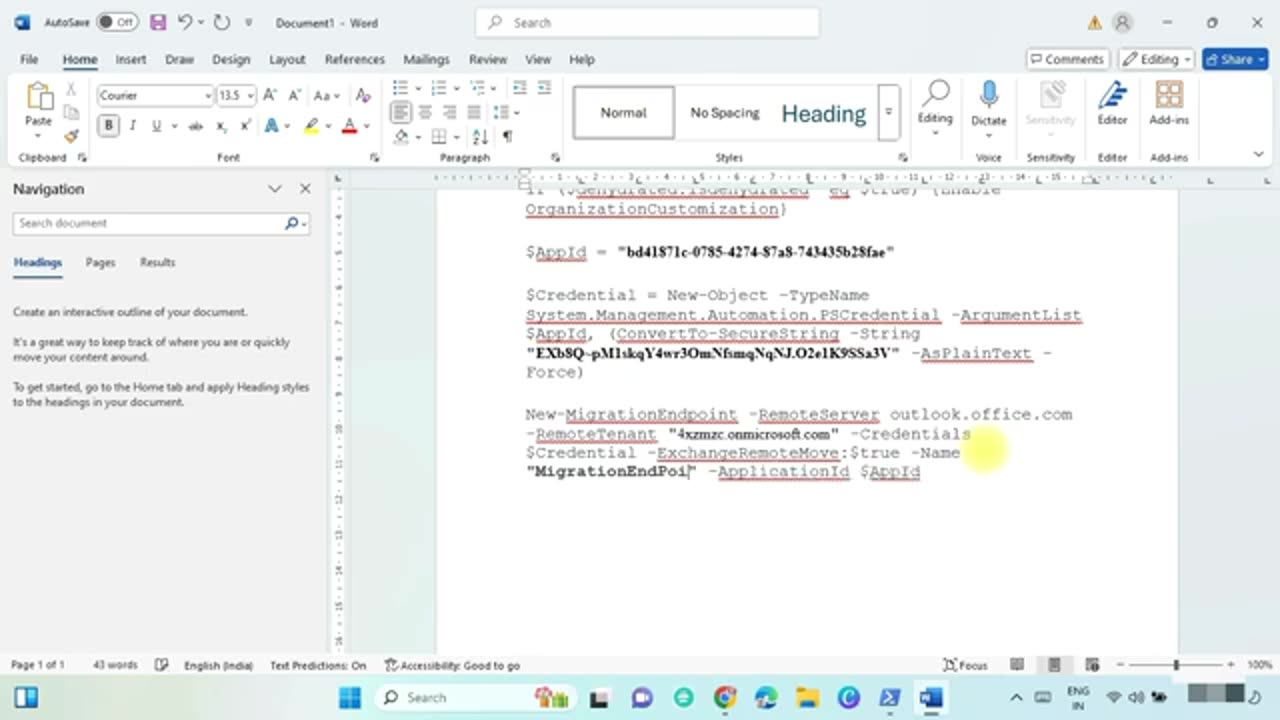The image size is (1280, 720).
Task: Click the Clear All Formatting icon
Action: click(x=364, y=95)
